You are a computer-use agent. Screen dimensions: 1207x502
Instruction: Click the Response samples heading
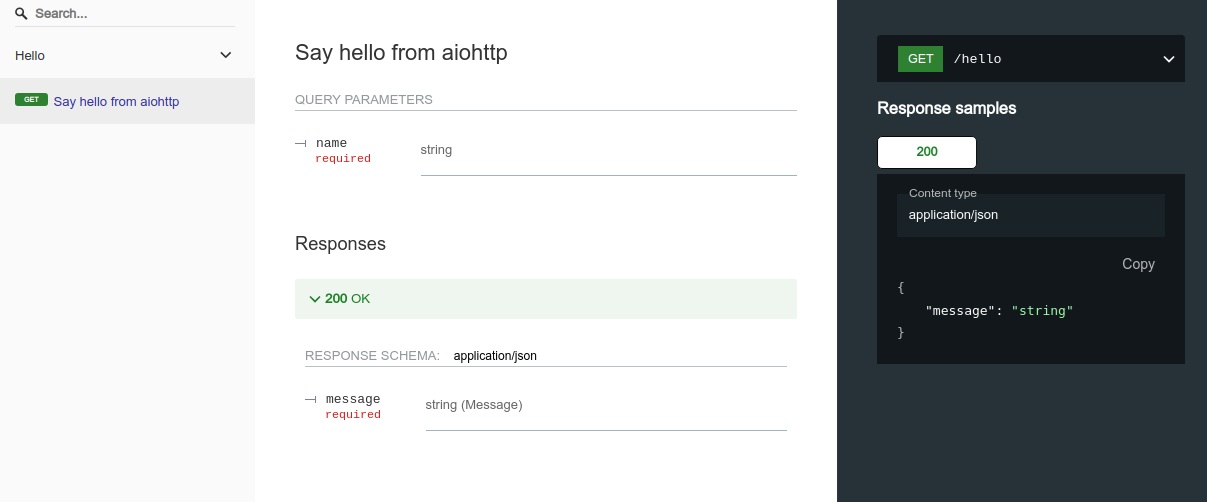tap(946, 108)
